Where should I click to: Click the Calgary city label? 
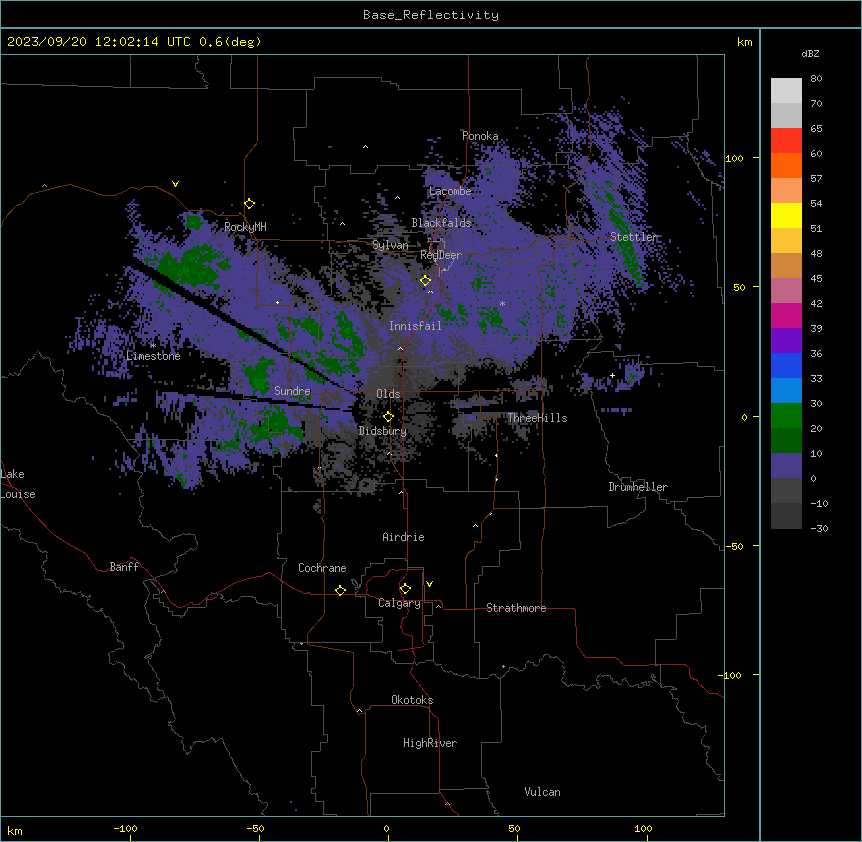(399, 603)
